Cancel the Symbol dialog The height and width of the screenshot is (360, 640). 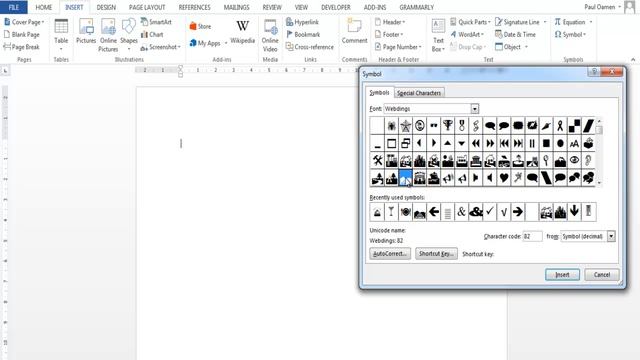click(x=602, y=275)
